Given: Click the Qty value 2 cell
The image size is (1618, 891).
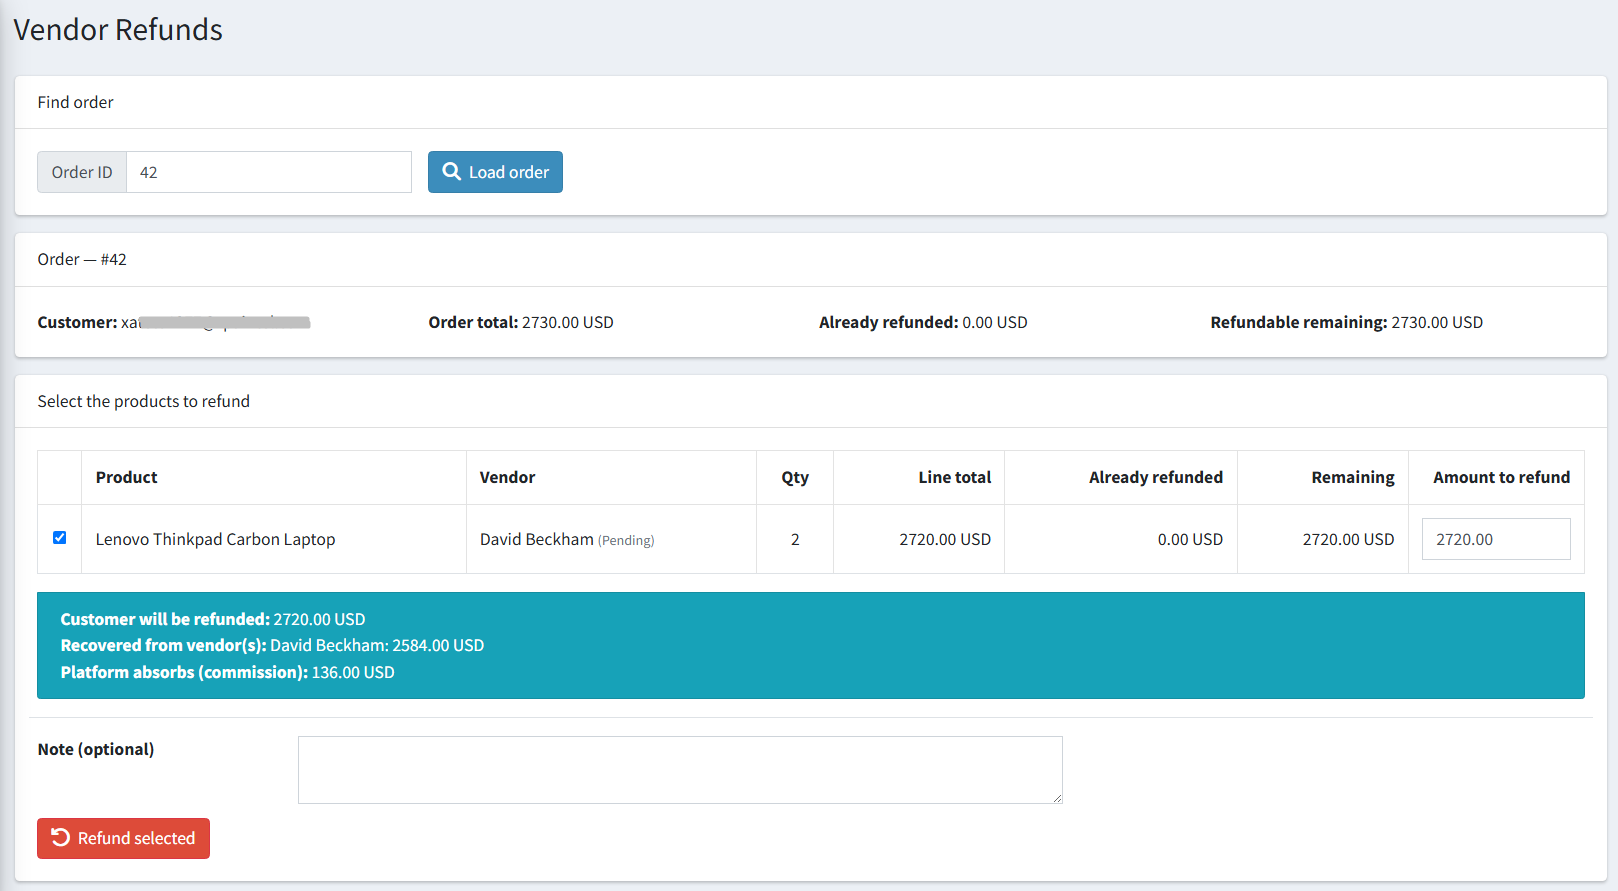Looking at the screenshot, I should [x=795, y=539].
